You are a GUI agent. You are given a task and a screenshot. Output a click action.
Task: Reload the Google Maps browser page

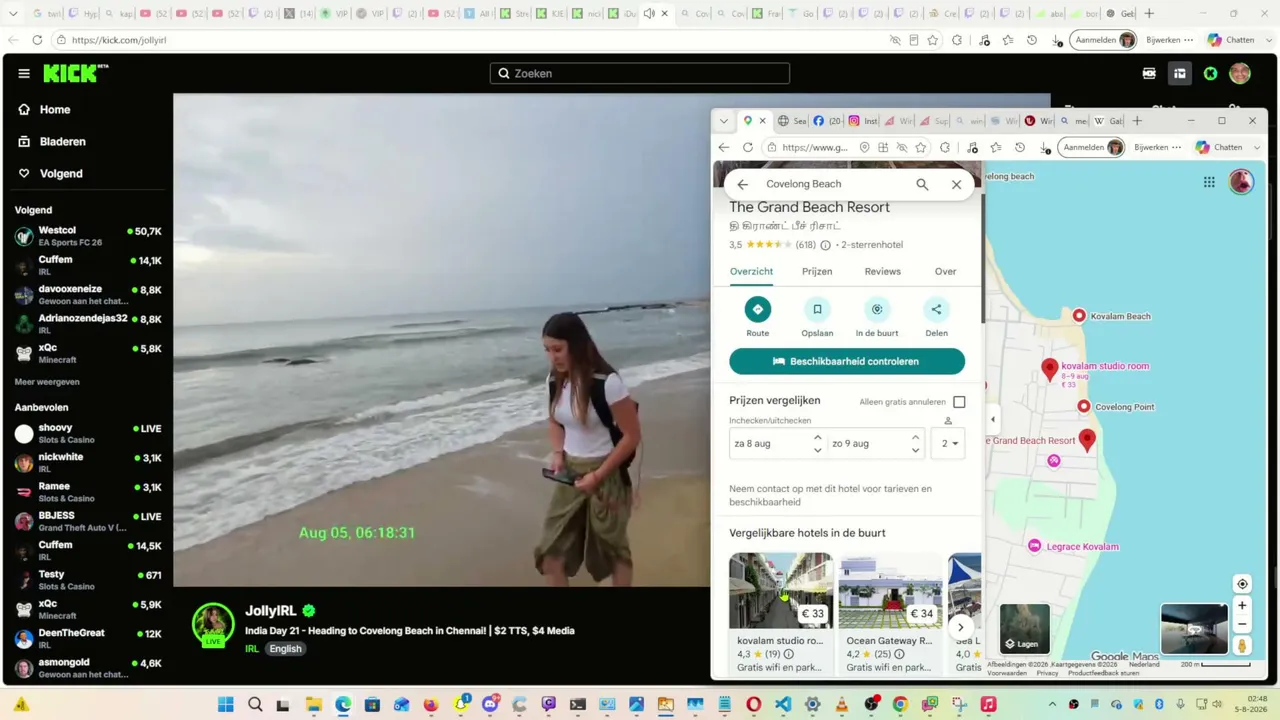(747, 147)
